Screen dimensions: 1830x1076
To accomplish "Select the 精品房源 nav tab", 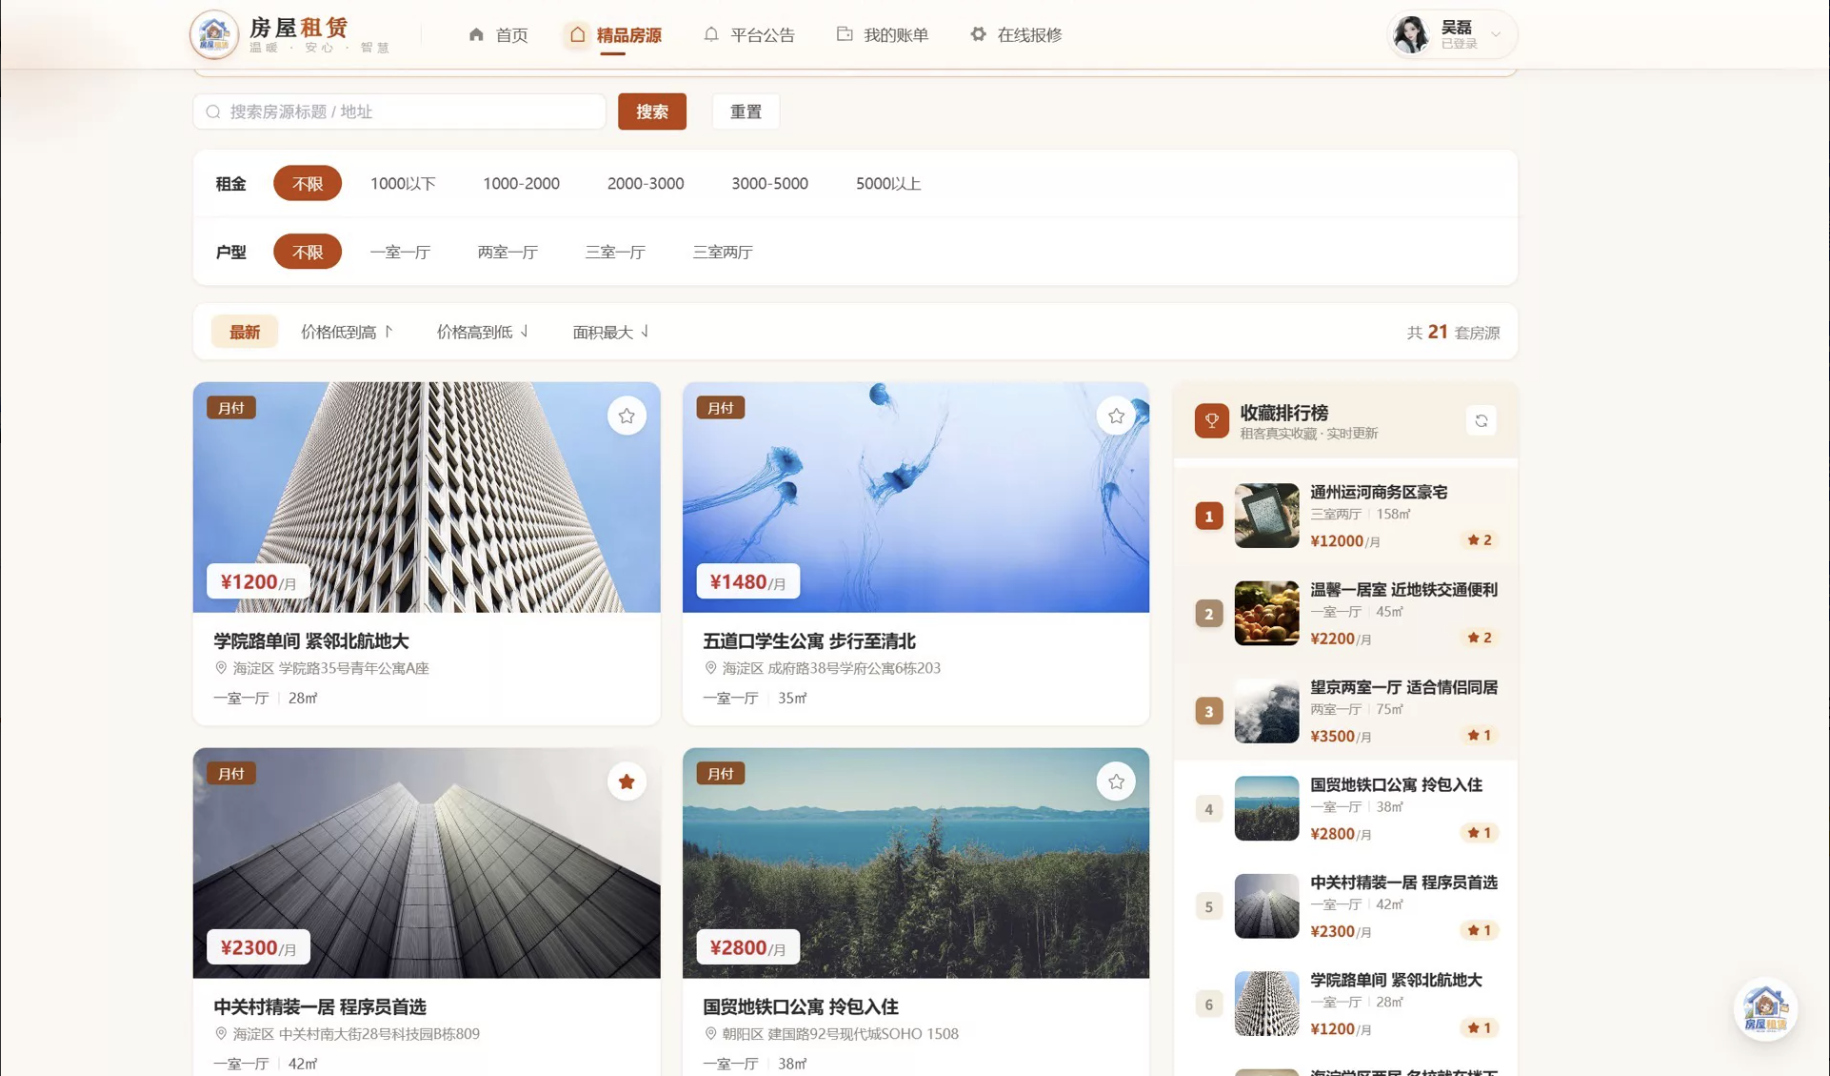I will click(615, 35).
